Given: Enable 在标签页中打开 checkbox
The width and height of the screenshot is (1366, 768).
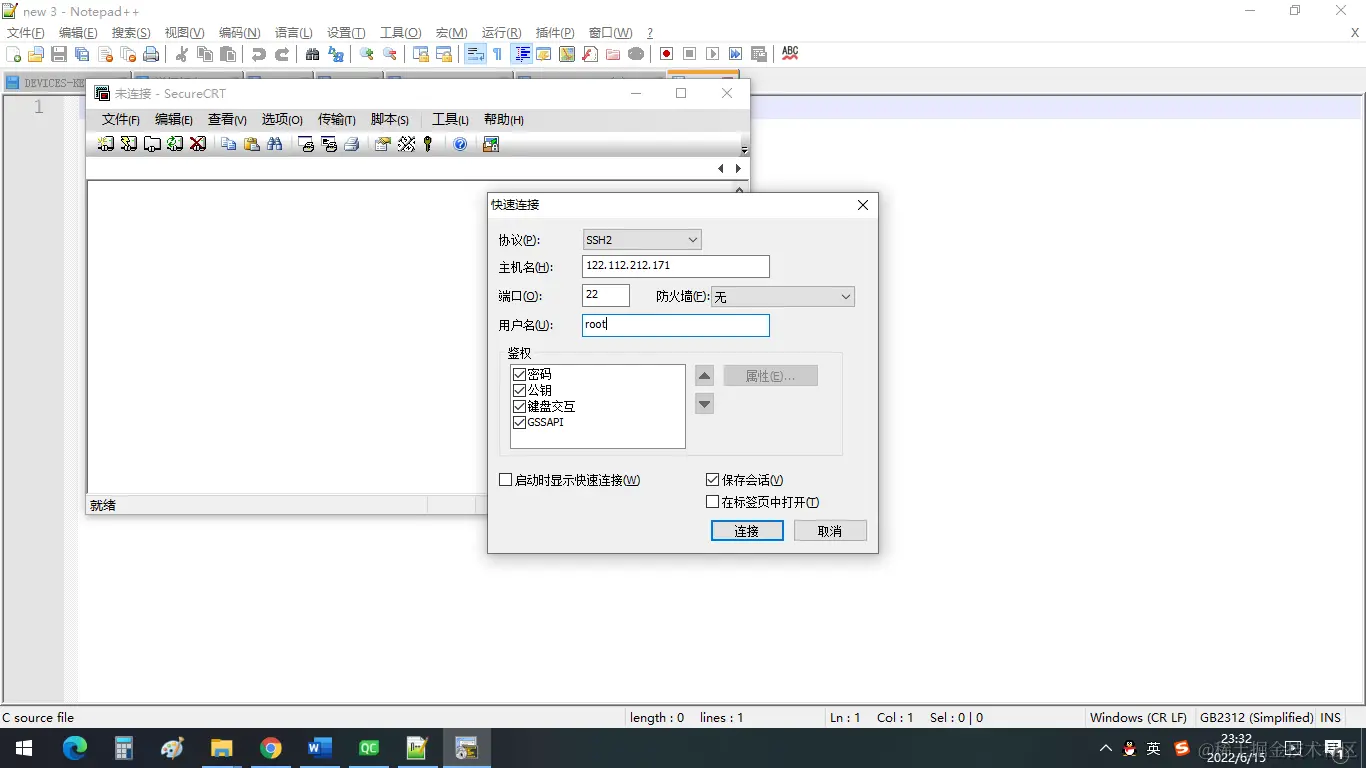Looking at the screenshot, I should (x=713, y=502).
